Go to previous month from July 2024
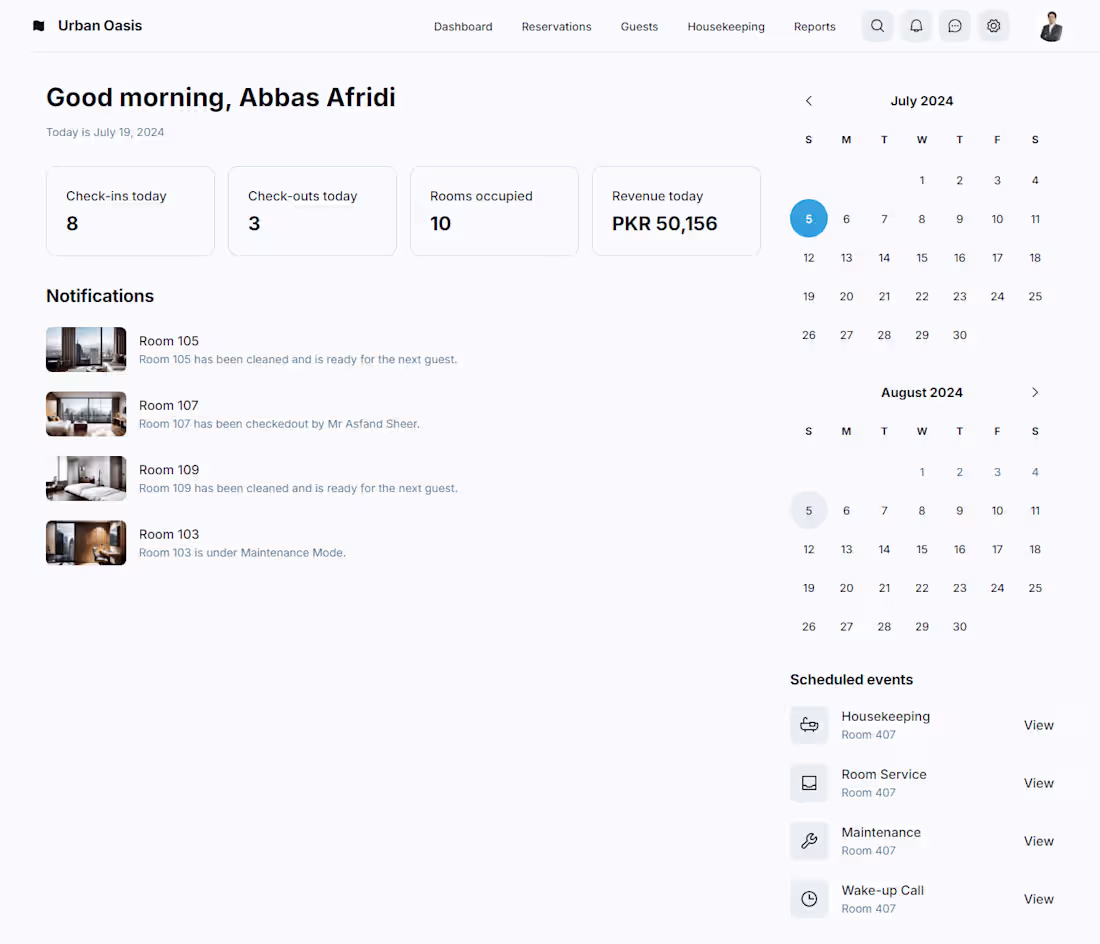The height and width of the screenshot is (944, 1100). click(x=809, y=101)
